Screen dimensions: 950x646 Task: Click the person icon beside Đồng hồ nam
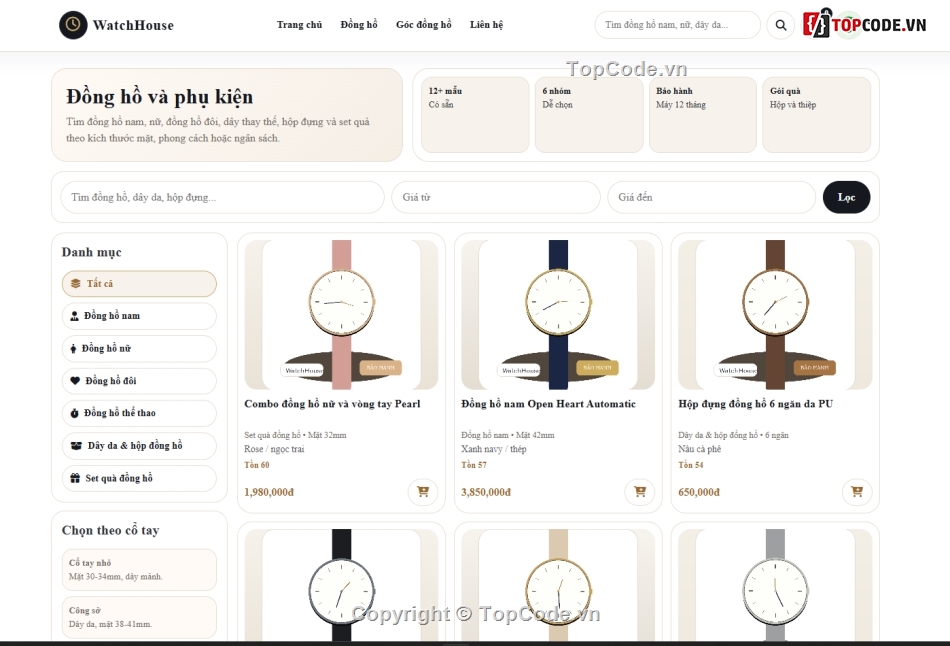[x=75, y=316]
